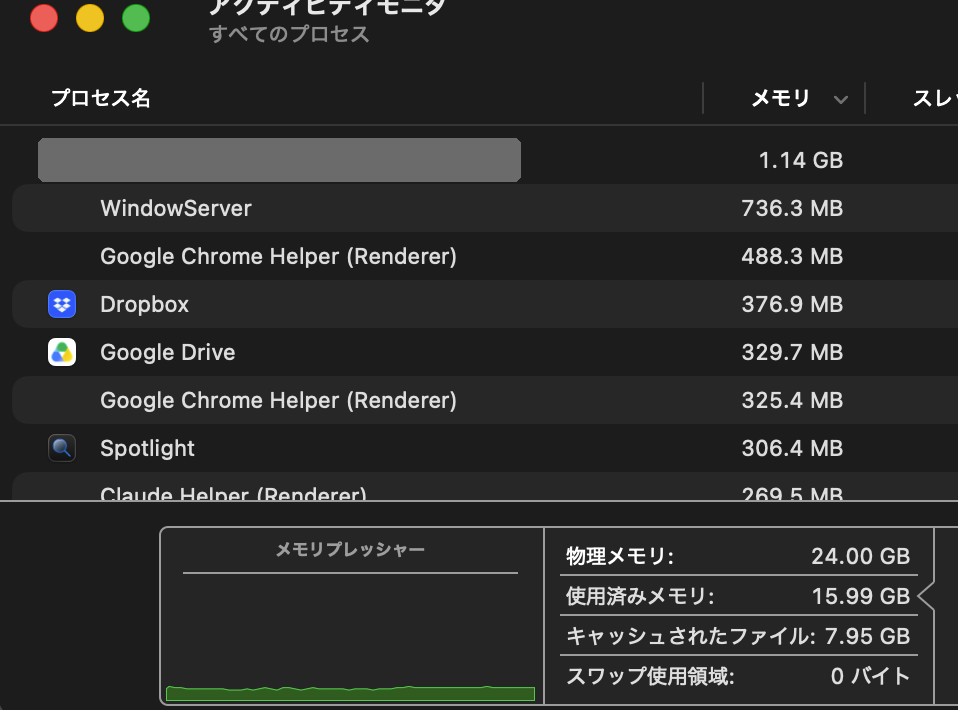Click the 使用済みメモリ 15.99 GB entry
Viewport: 958px width, 710px height.
click(x=738, y=596)
